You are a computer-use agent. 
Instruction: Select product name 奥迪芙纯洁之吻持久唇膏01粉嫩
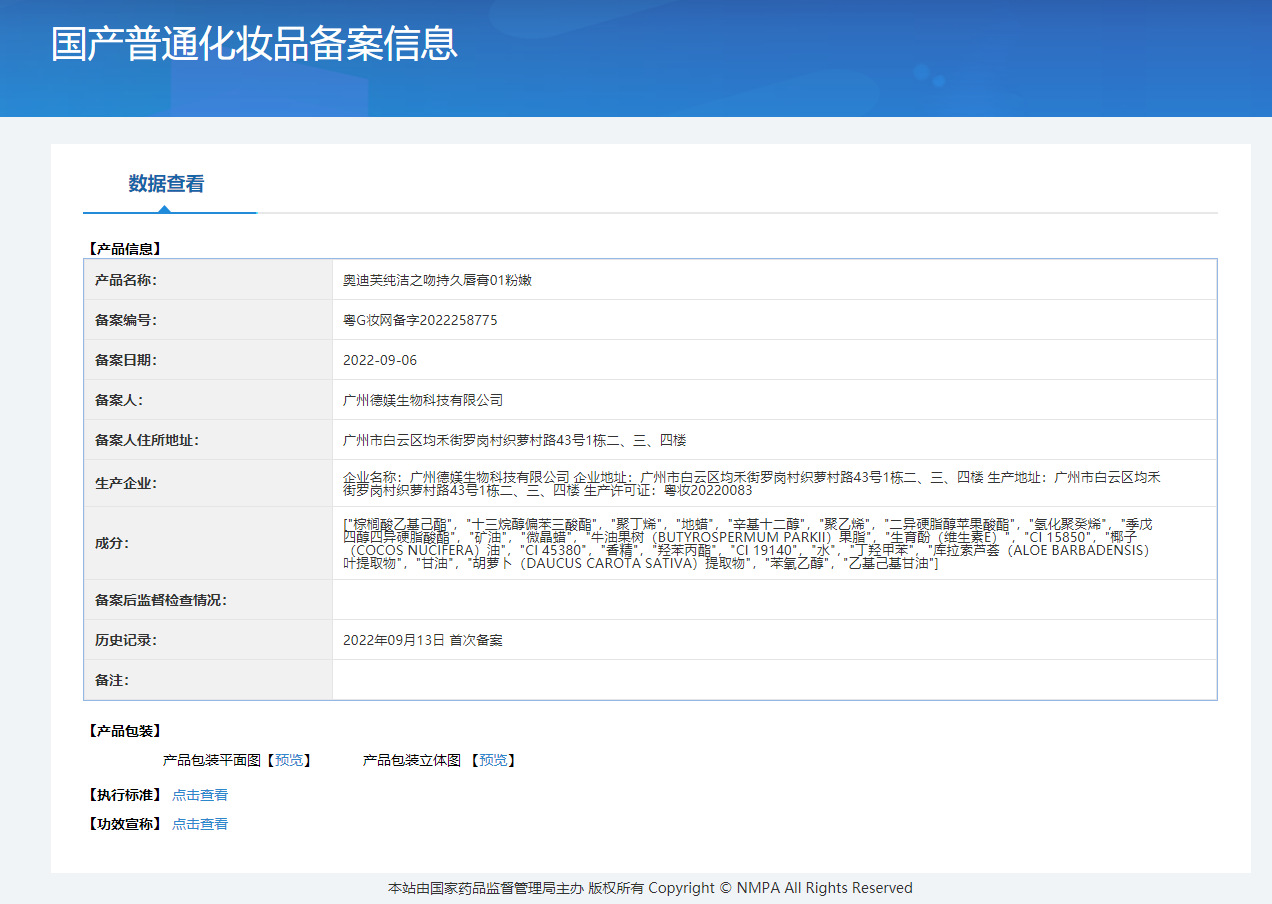tap(437, 280)
